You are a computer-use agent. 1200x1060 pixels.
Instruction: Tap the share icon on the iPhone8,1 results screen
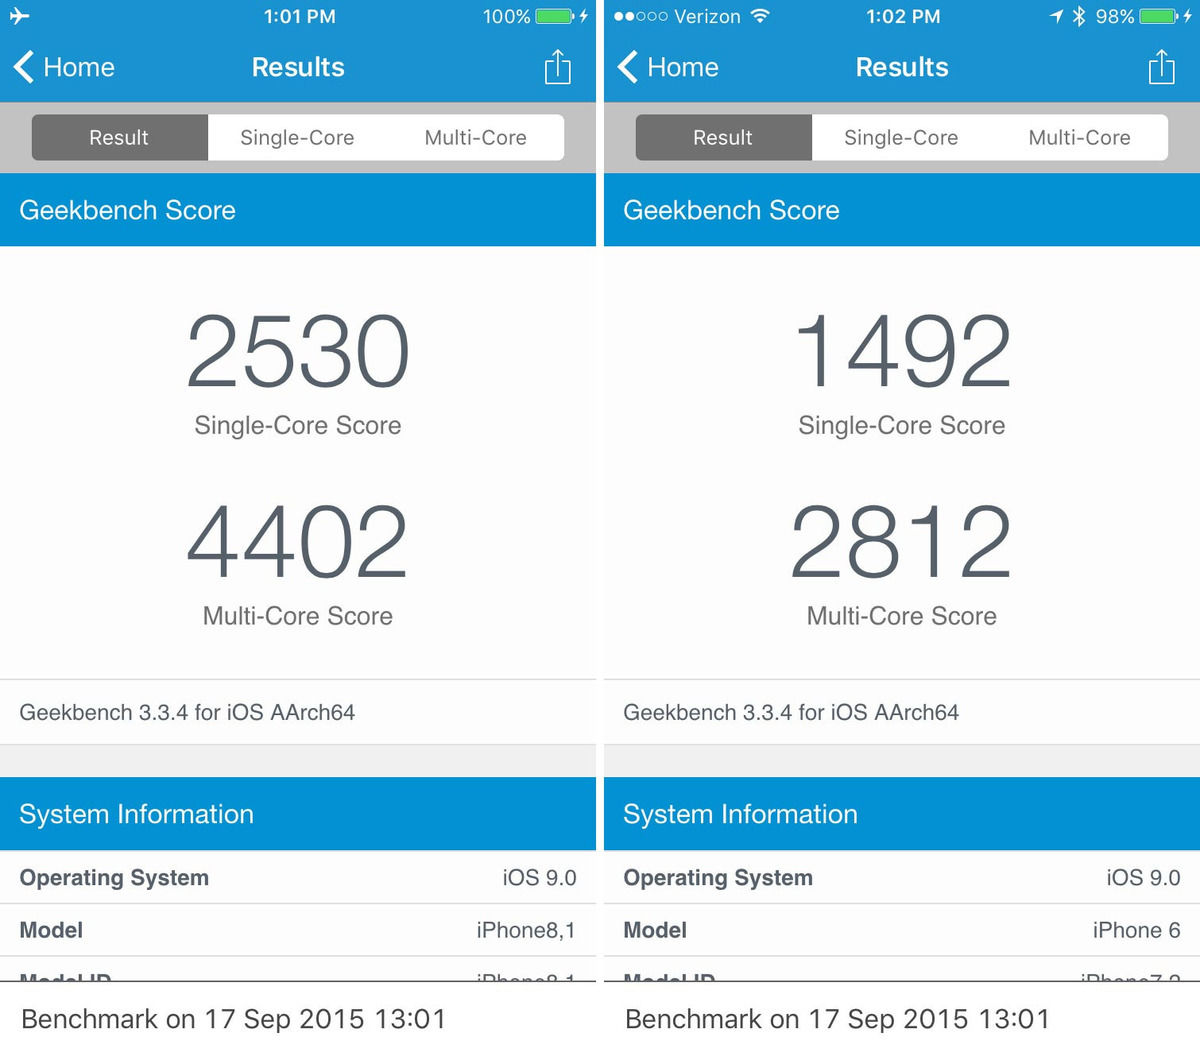(x=557, y=67)
